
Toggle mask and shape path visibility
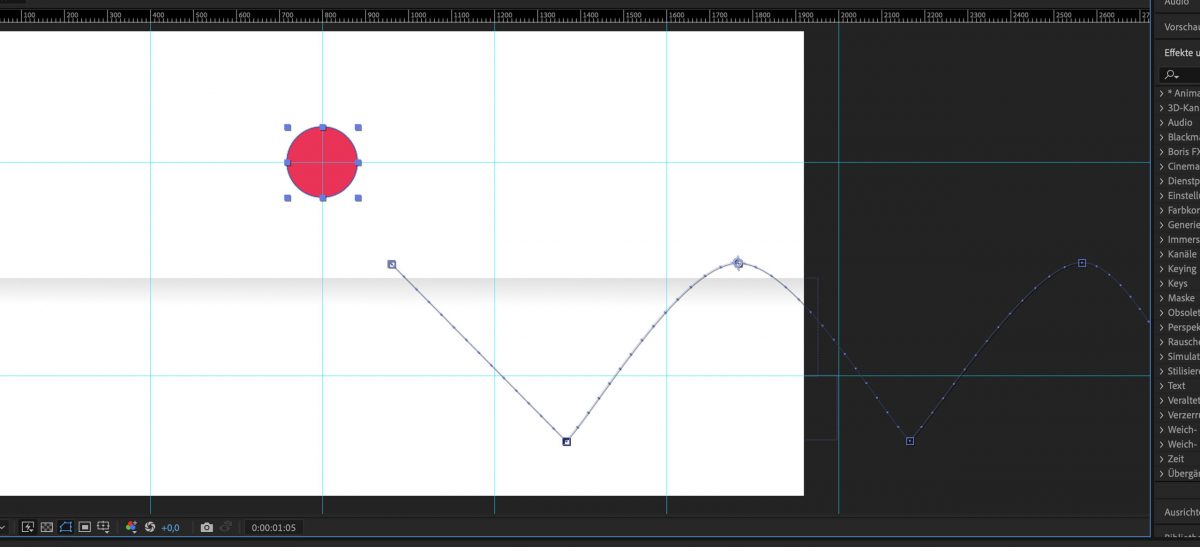point(65,527)
